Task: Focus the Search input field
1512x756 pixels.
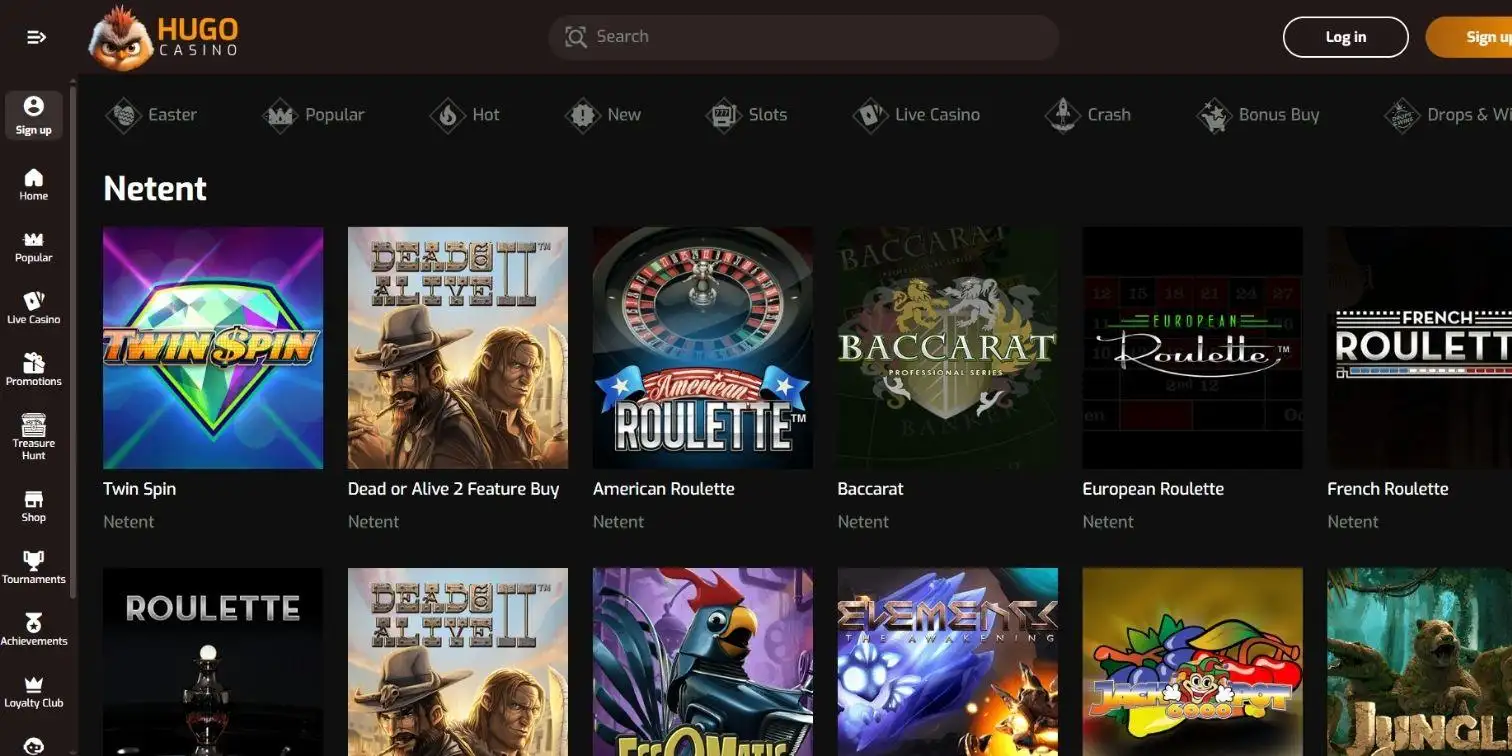Action: [803, 37]
